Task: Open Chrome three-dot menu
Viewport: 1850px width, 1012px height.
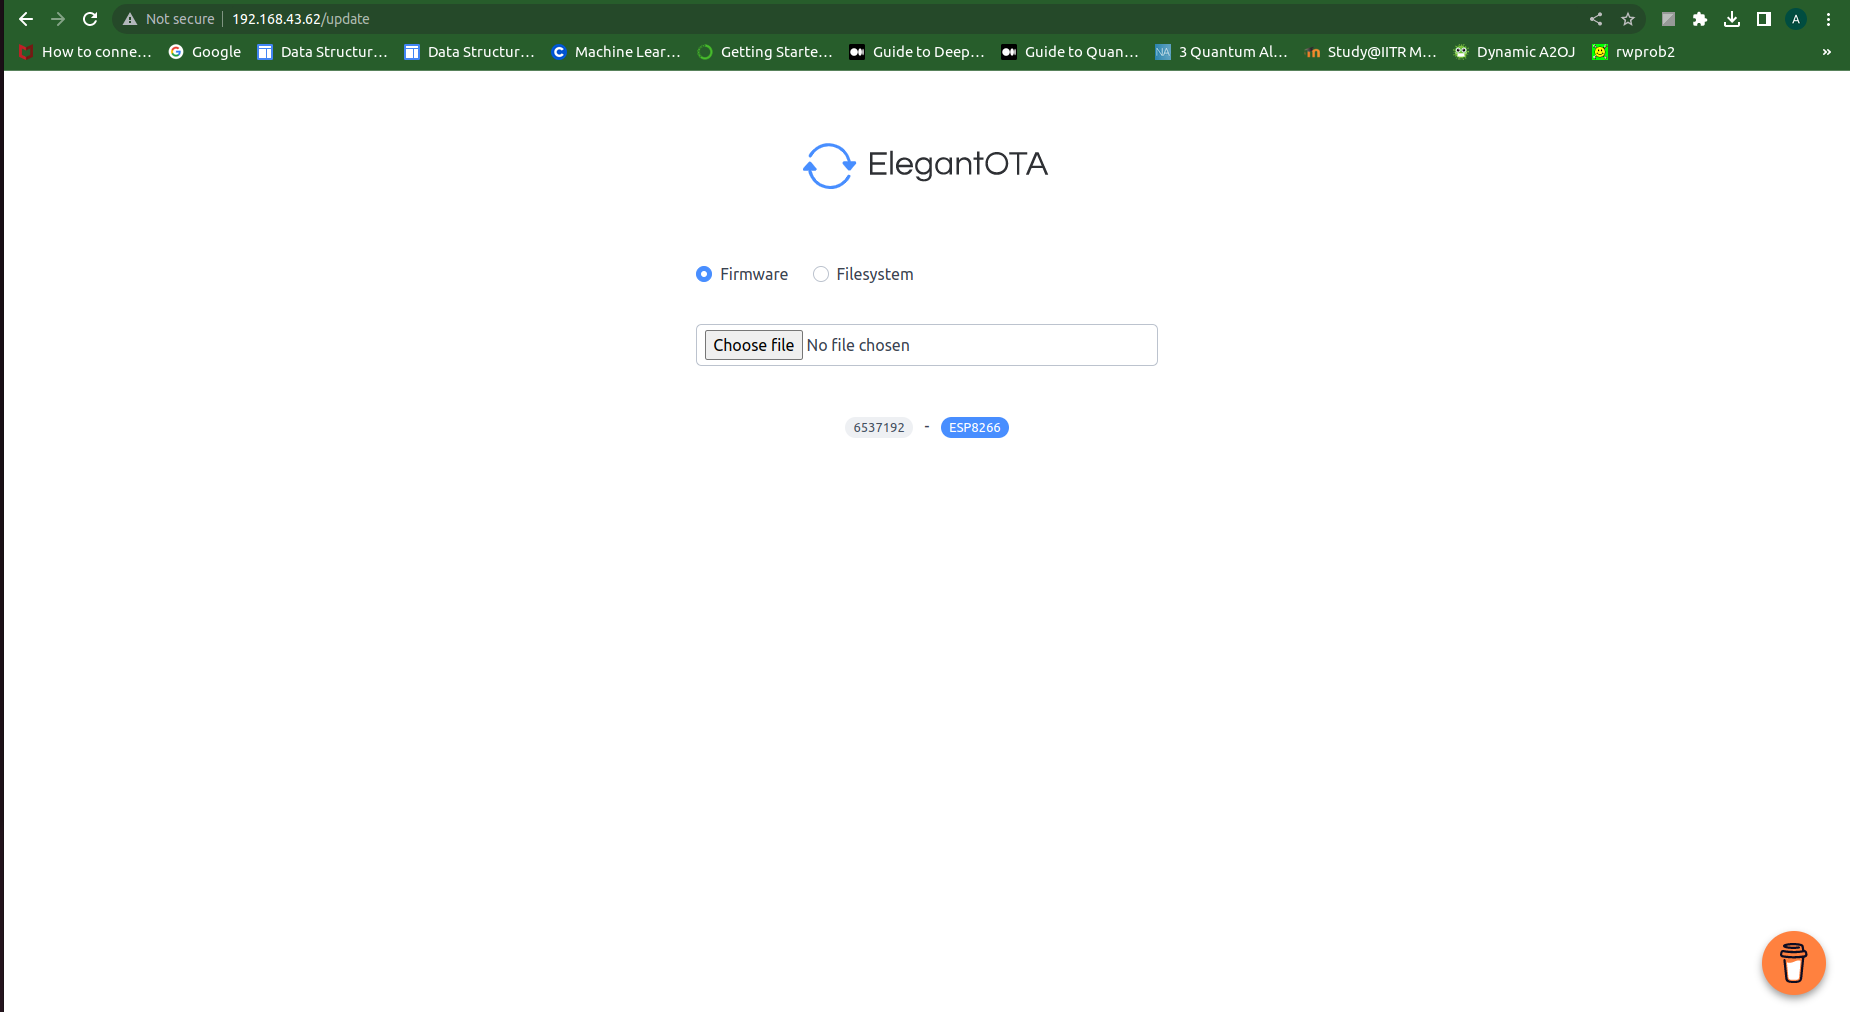Action: coord(1828,19)
